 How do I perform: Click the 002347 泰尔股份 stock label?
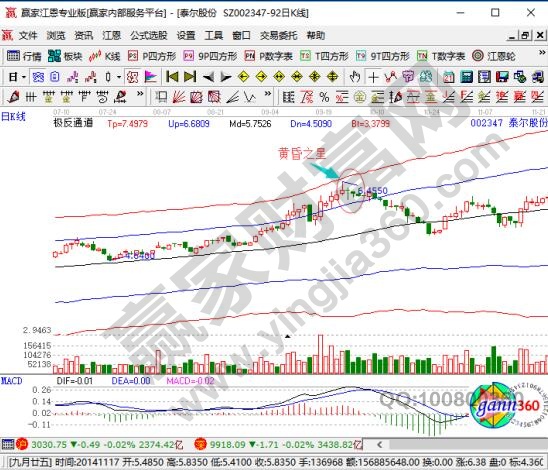pos(509,123)
